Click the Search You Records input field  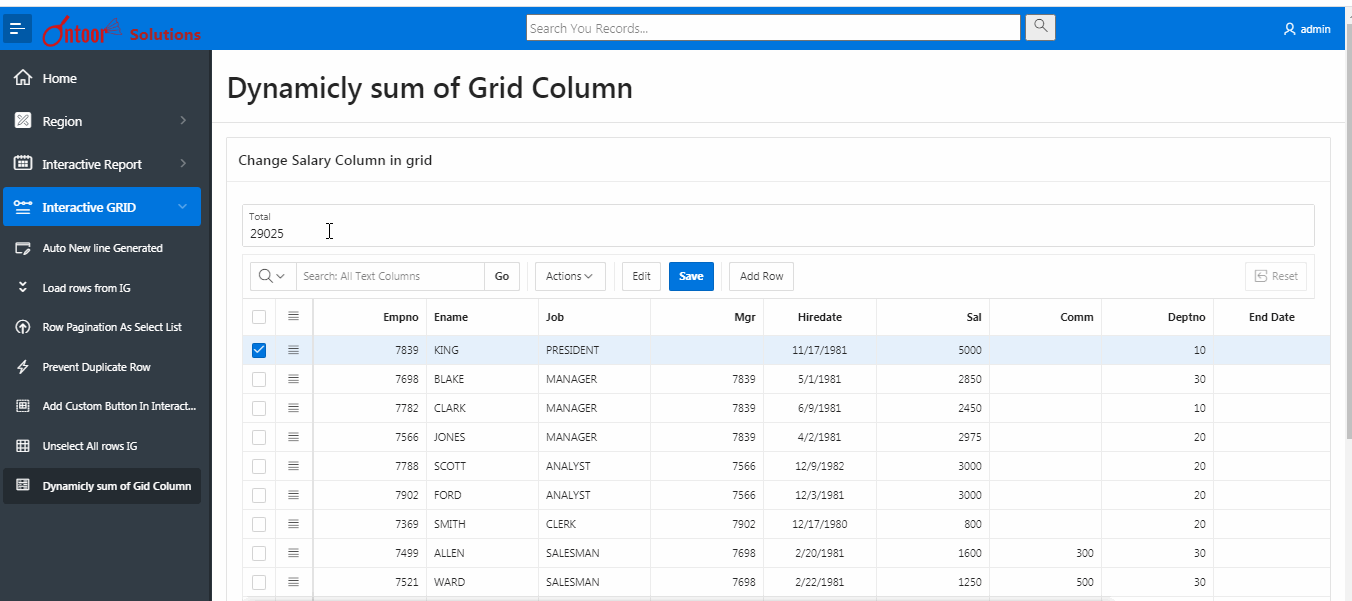[x=772, y=28]
